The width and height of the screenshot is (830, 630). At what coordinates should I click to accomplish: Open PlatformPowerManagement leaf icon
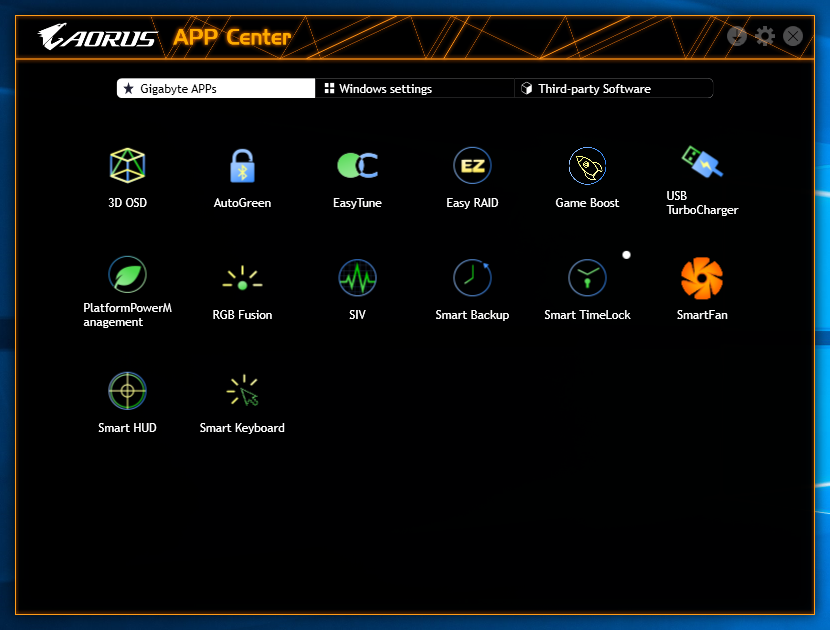[127, 274]
